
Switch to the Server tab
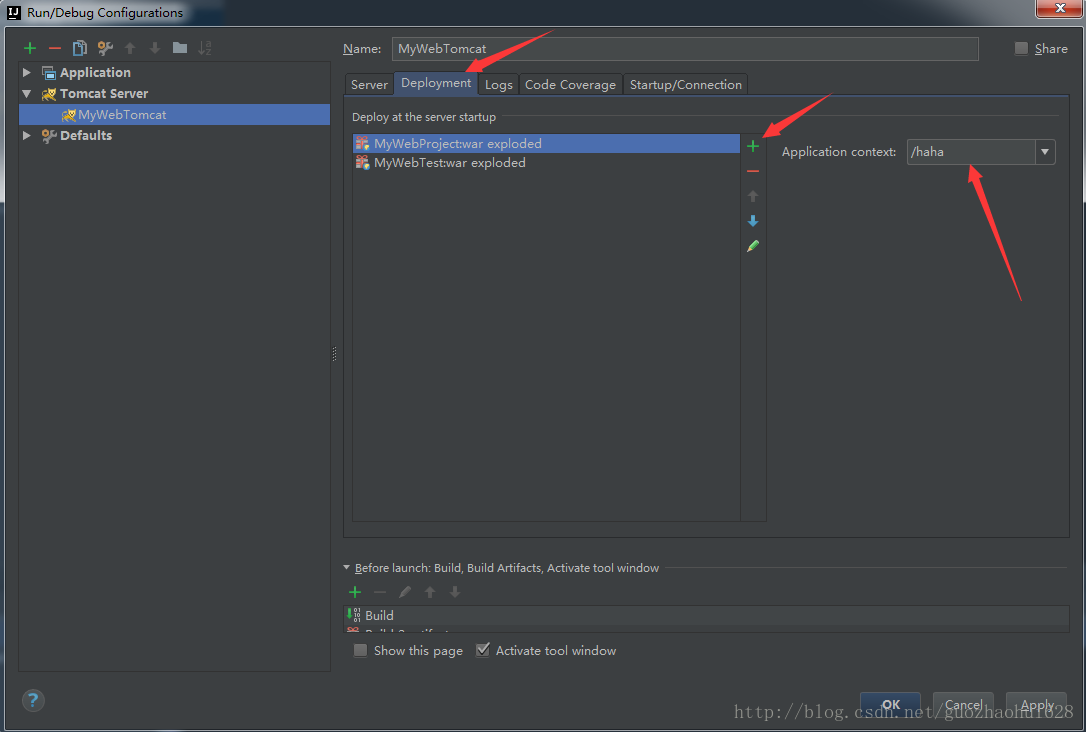coord(369,84)
